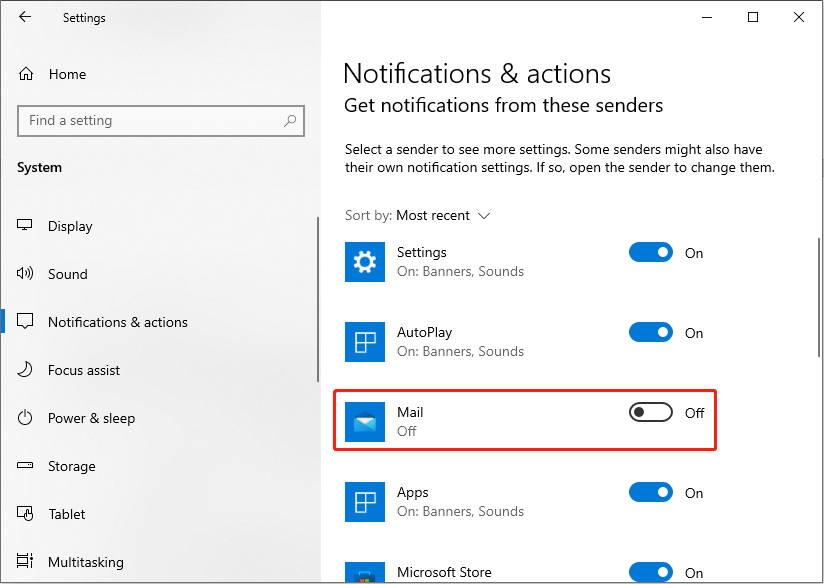Image resolution: width=824 pixels, height=584 pixels.
Task: Turn off Microsoft Store notifications toggle
Action: 651,572
